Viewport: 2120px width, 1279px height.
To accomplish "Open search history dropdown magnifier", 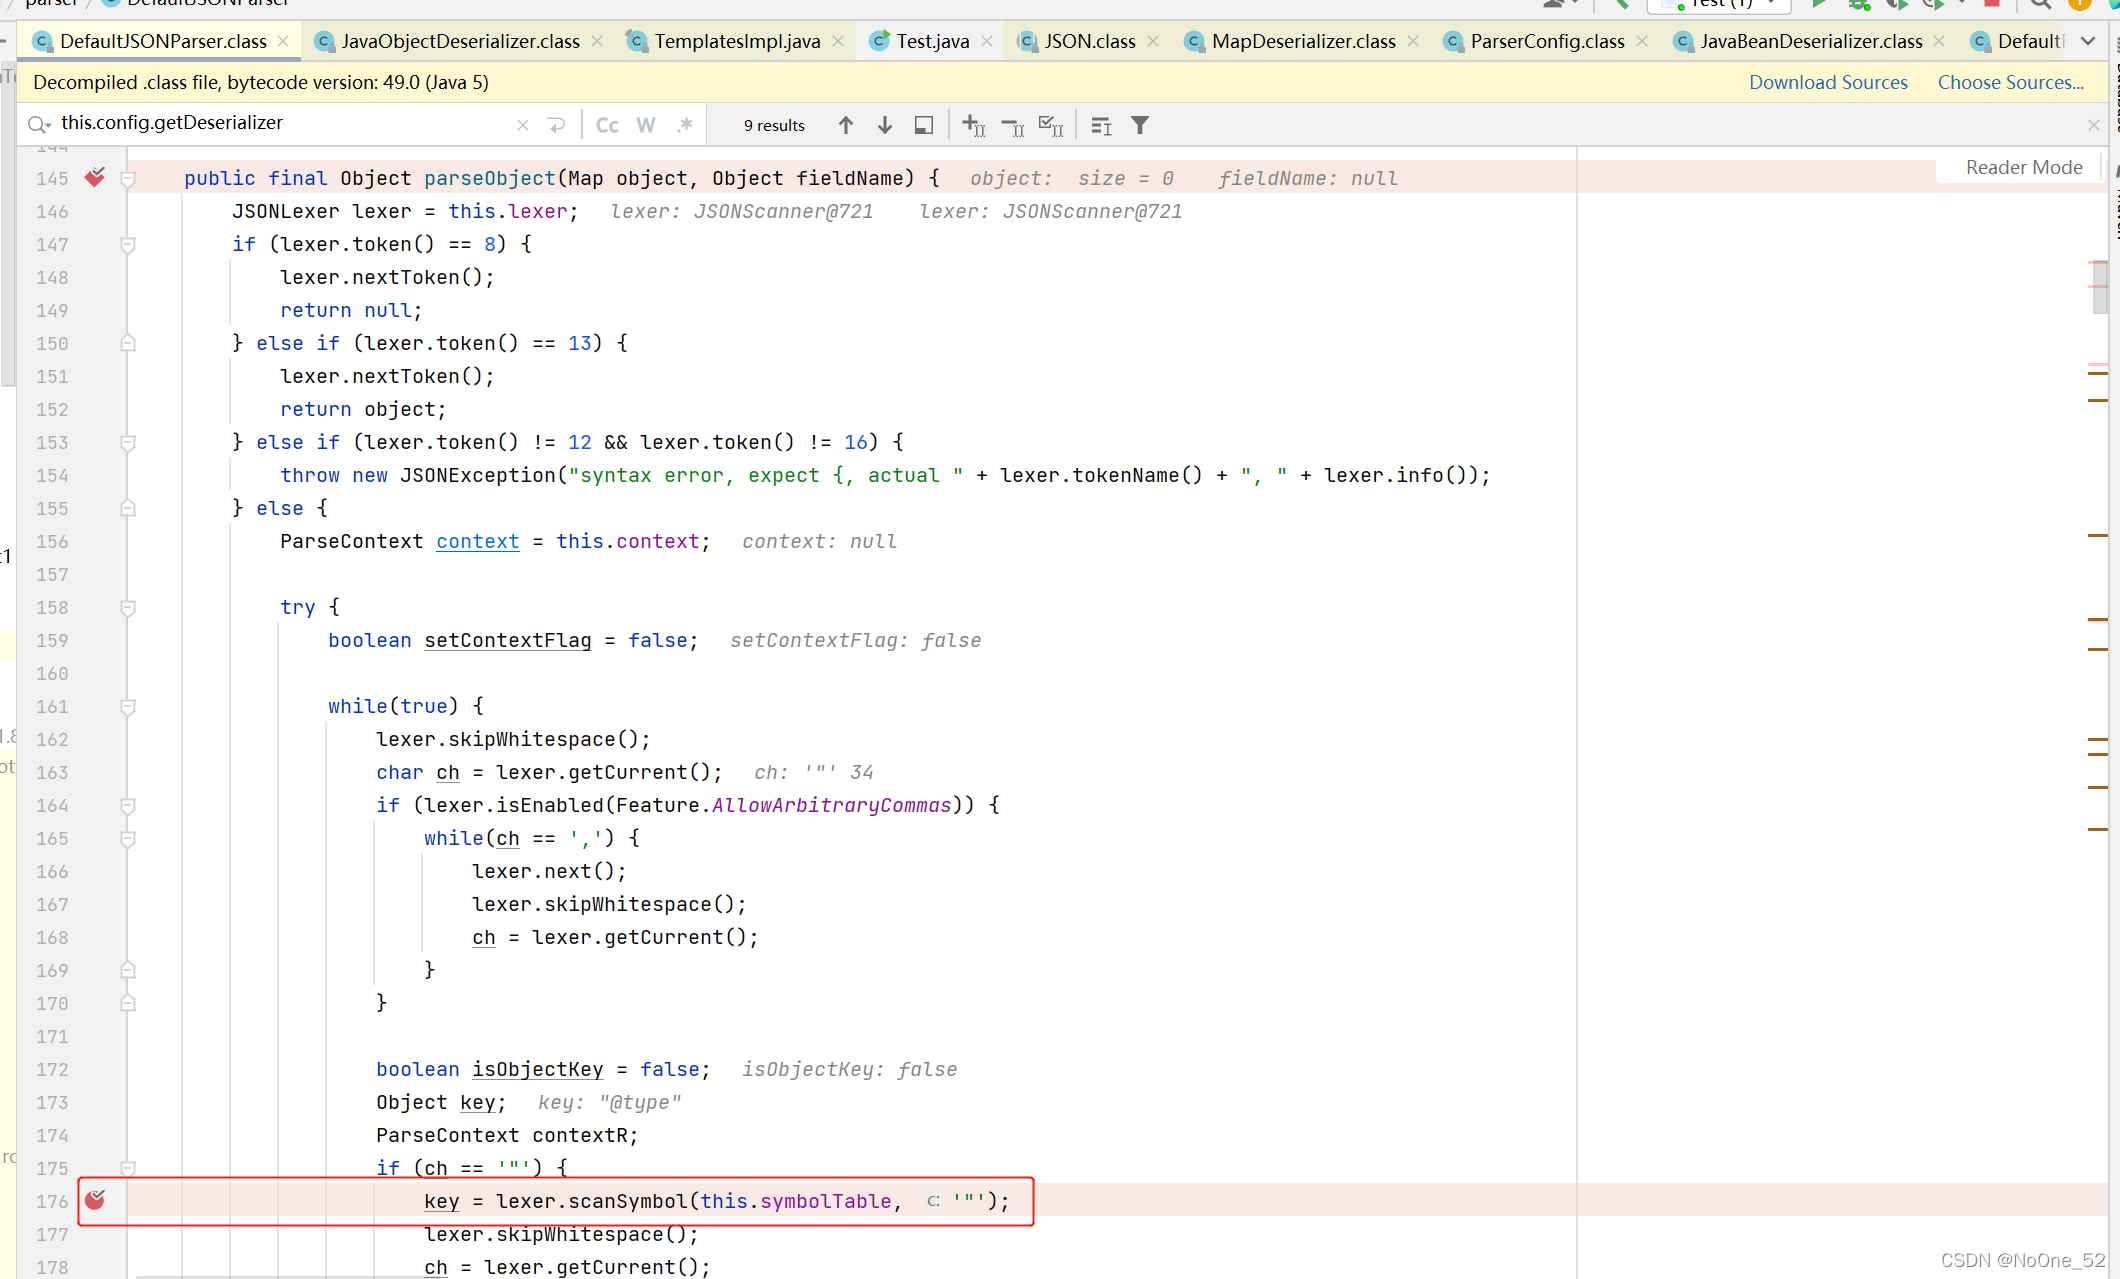I will [x=39, y=124].
